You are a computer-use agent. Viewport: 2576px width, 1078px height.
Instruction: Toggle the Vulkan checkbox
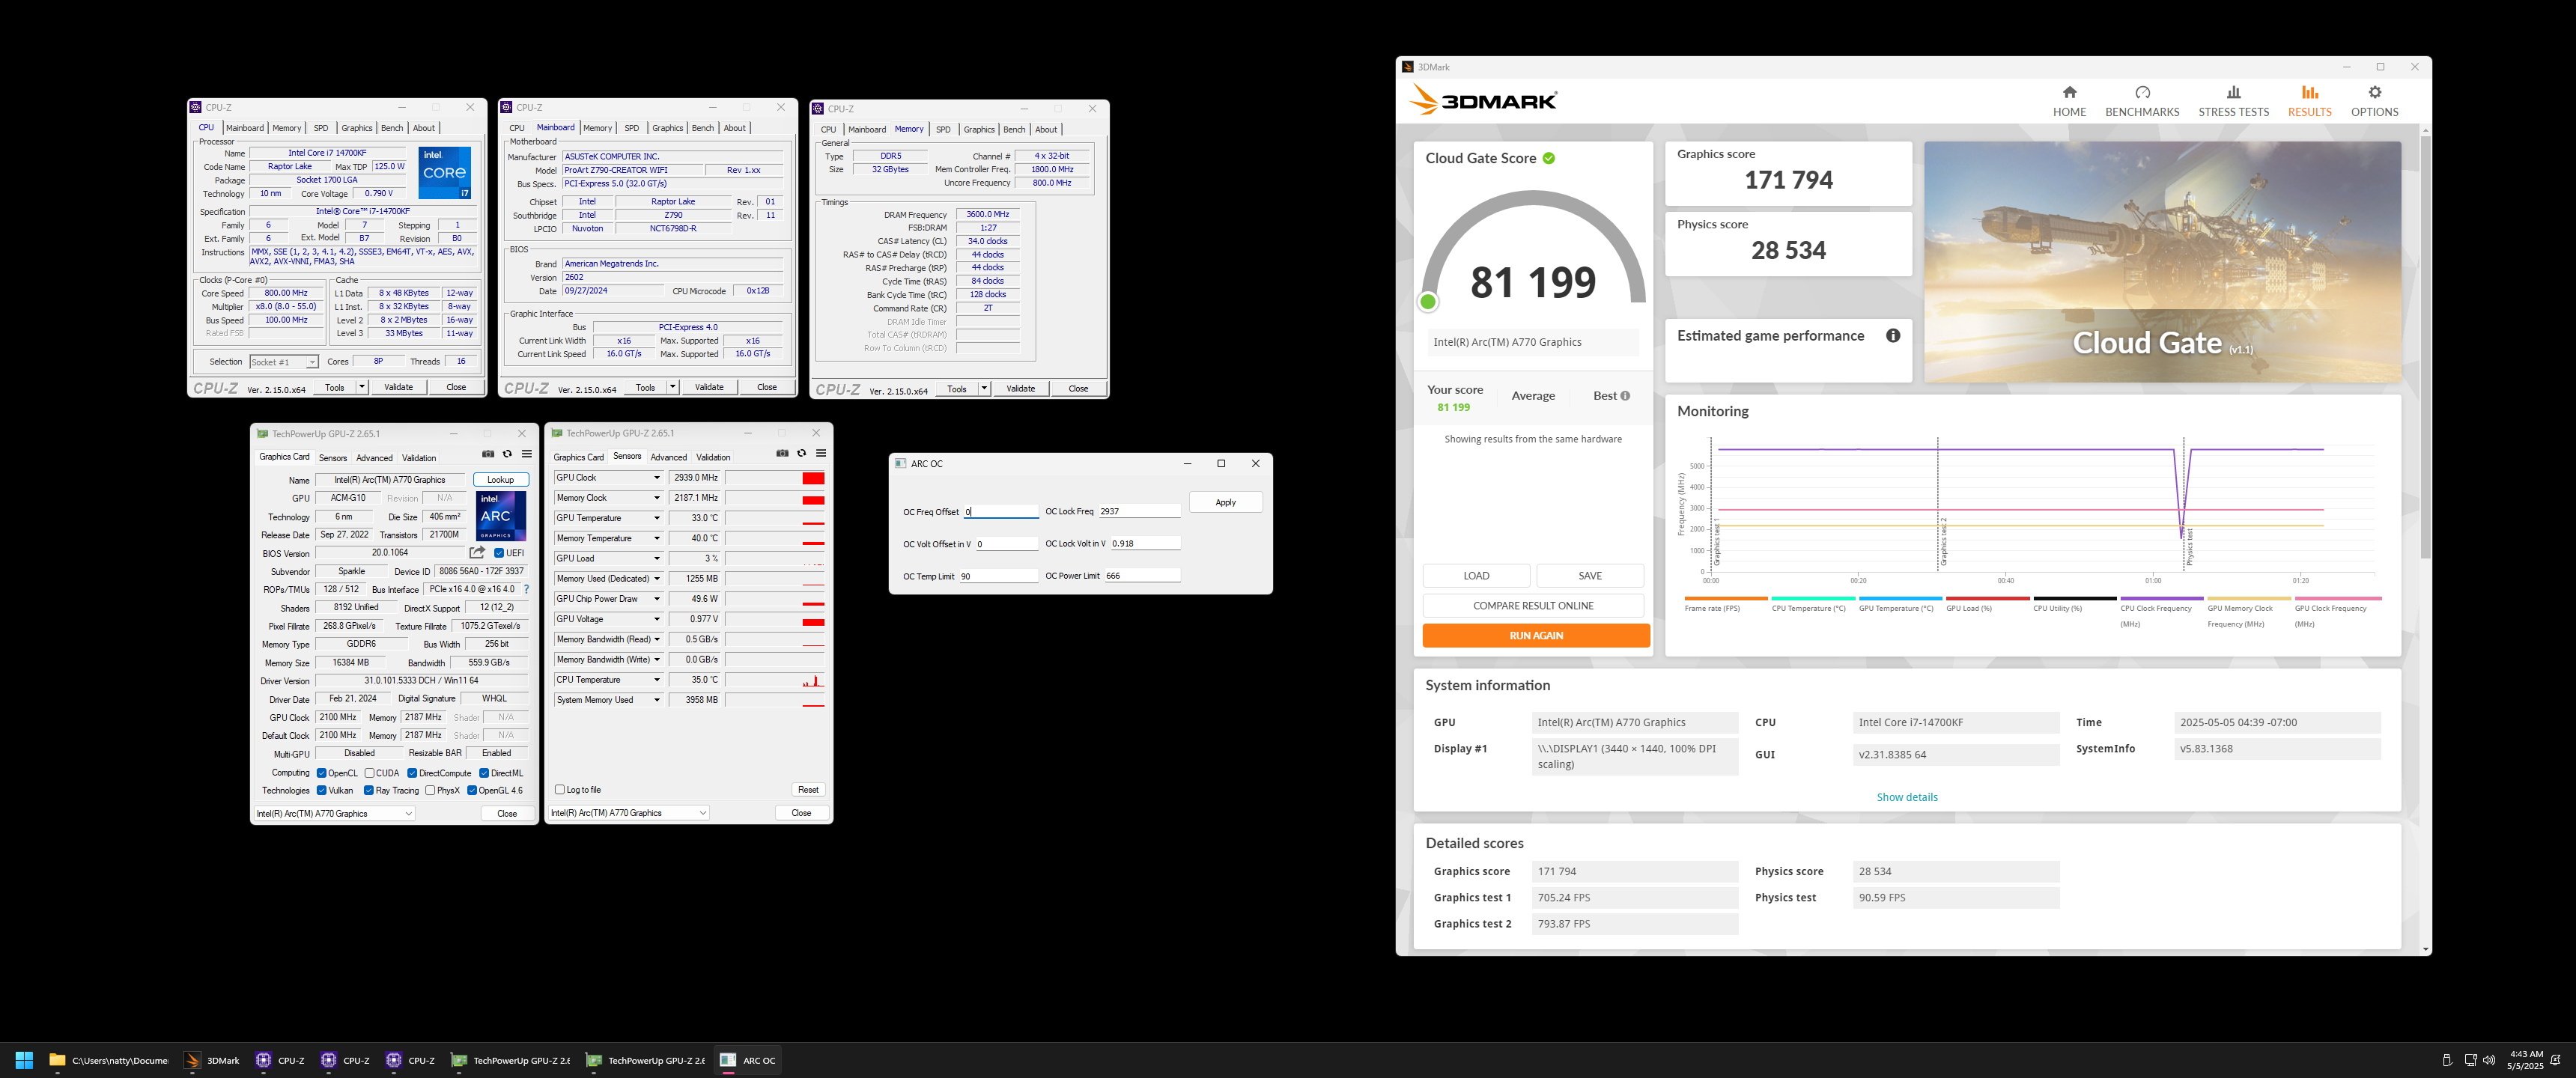[x=322, y=790]
